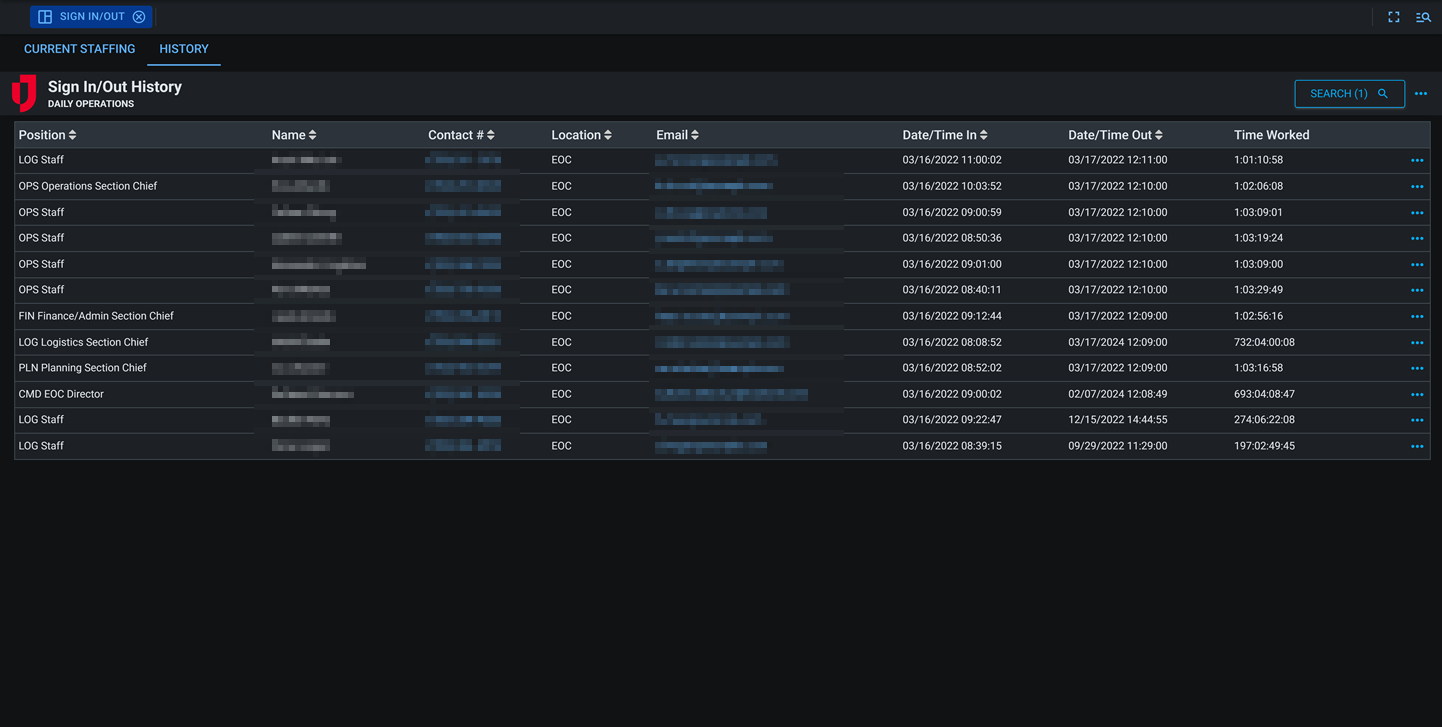Close the Sign In/Out tab
This screenshot has height=727, width=1442.
tap(139, 17)
